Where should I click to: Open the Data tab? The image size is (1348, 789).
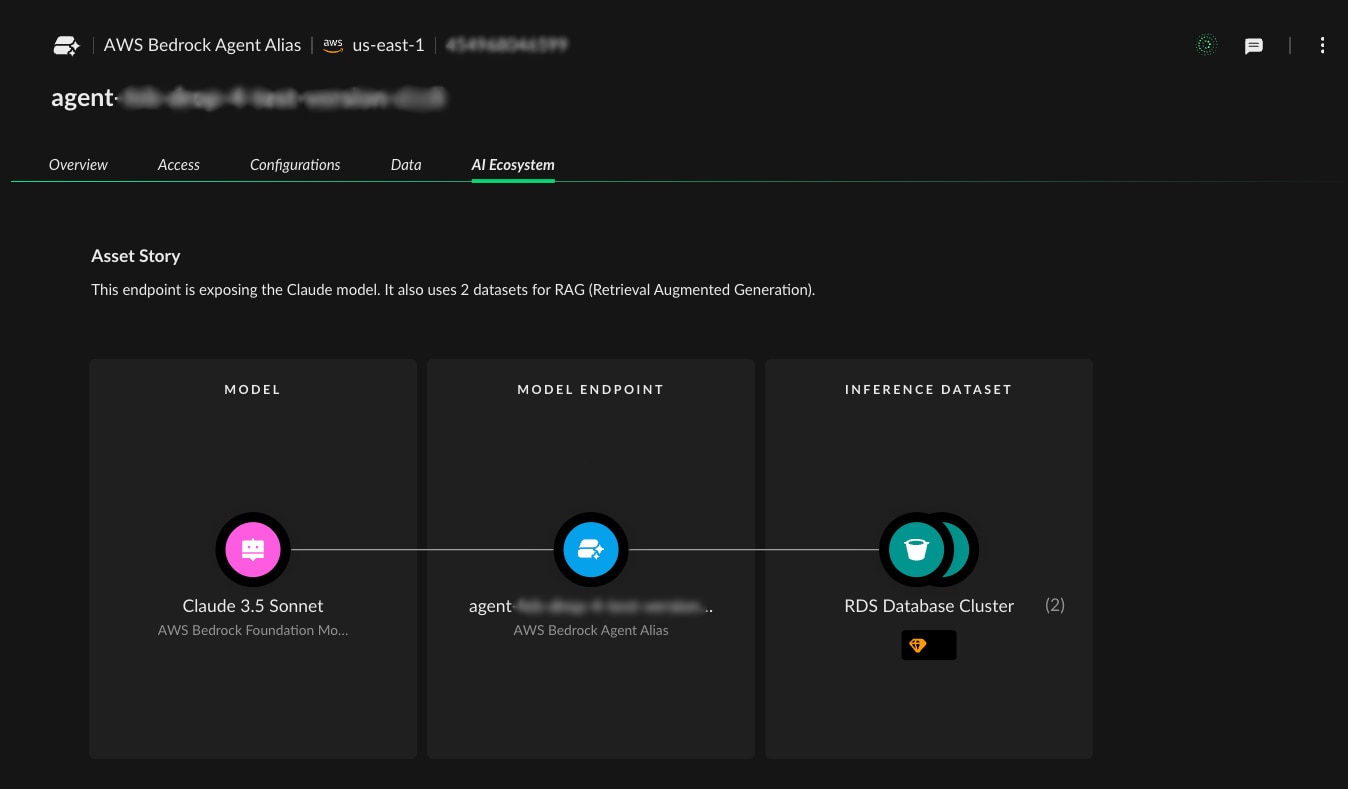tap(406, 165)
